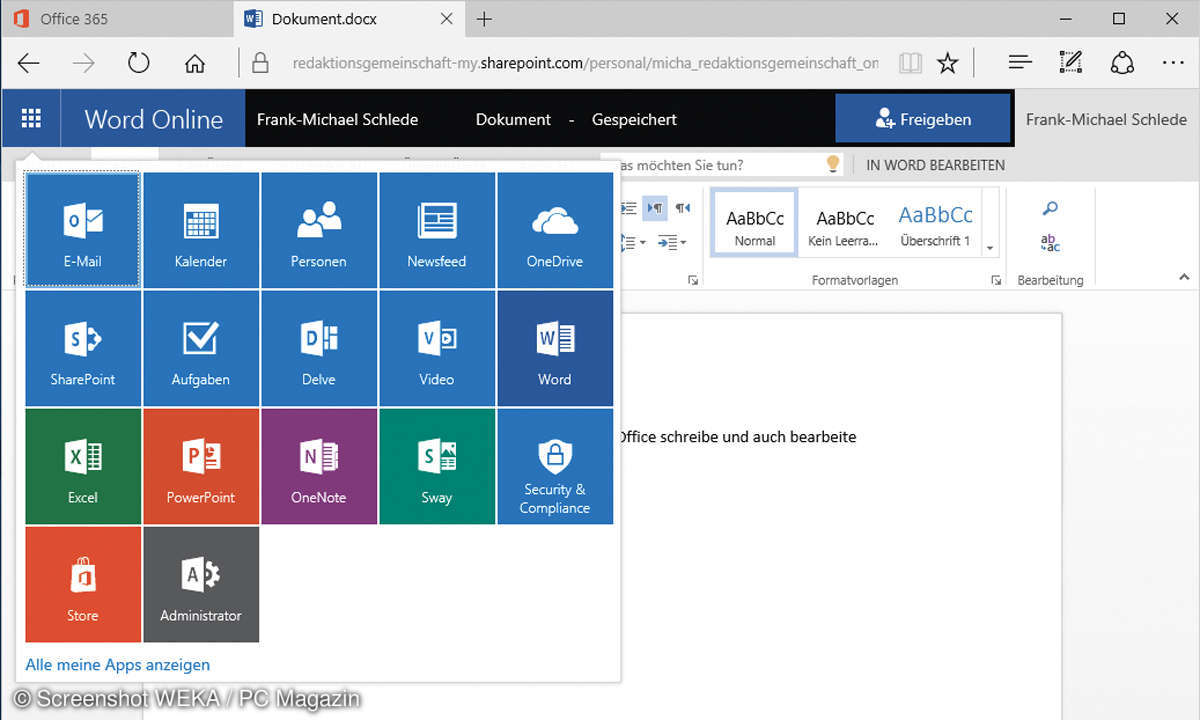
Task: Click the document text line
Action: (737, 436)
